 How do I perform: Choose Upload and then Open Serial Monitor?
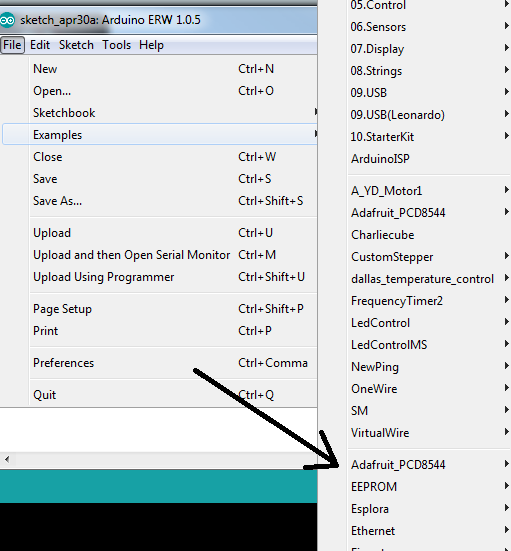tap(160, 255)
